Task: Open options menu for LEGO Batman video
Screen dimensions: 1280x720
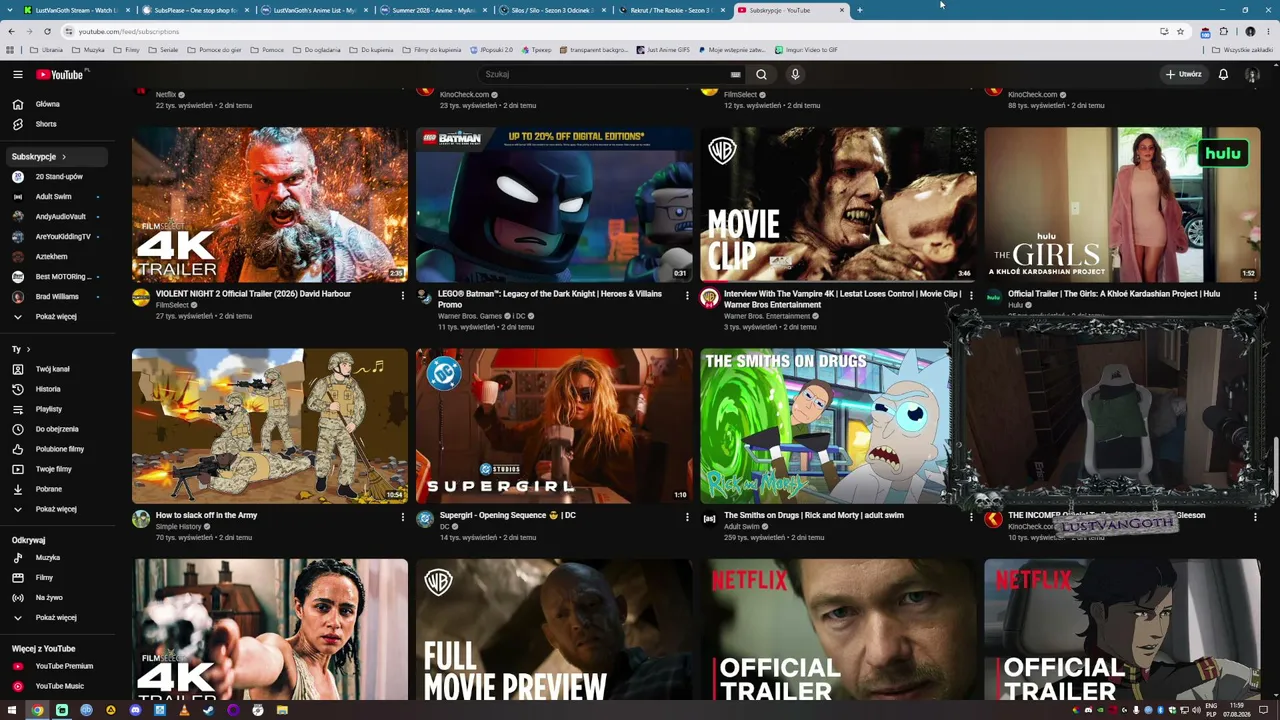Action: (687, 295)
